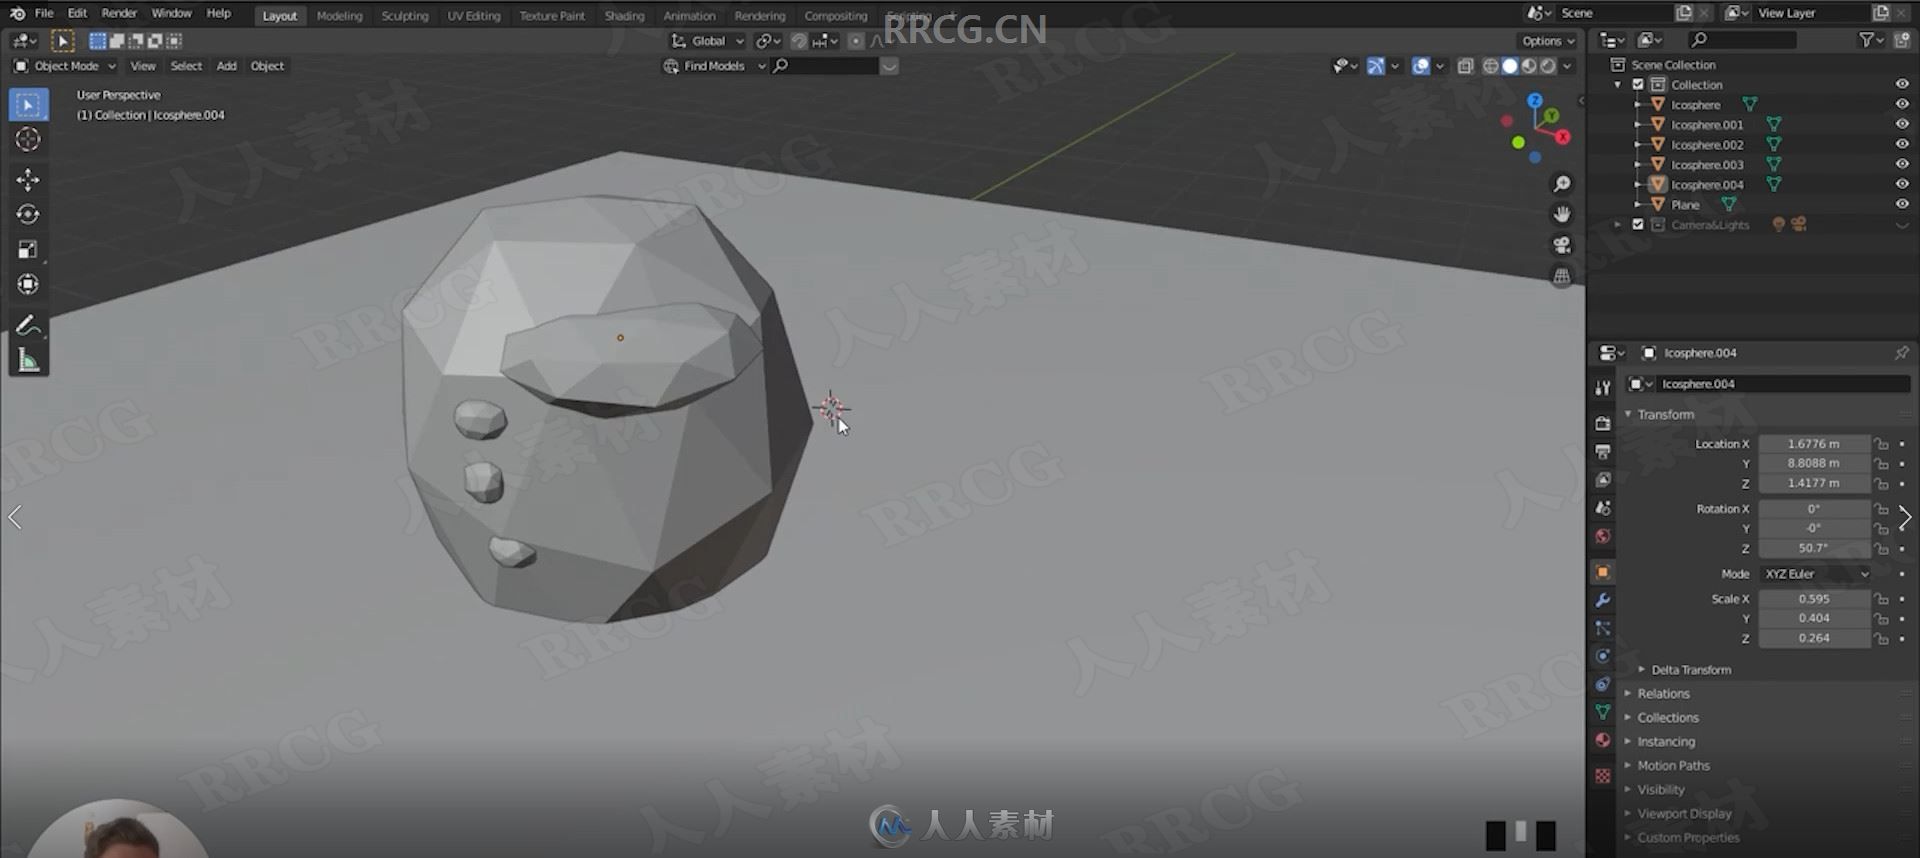
Task: Open the Output properties tab
Action: 1603,452
